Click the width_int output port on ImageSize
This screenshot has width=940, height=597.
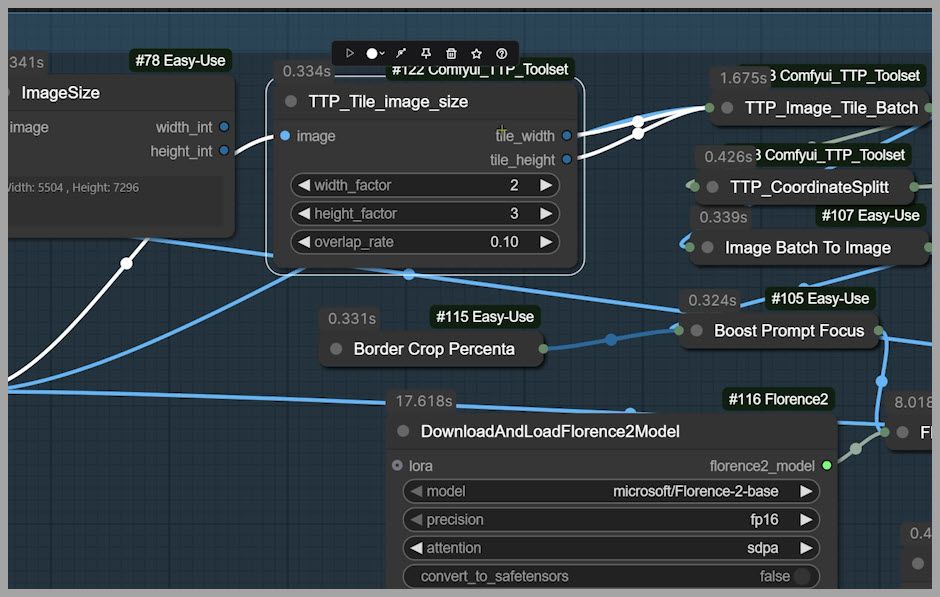pyautogui.click(x=224, y=127)
